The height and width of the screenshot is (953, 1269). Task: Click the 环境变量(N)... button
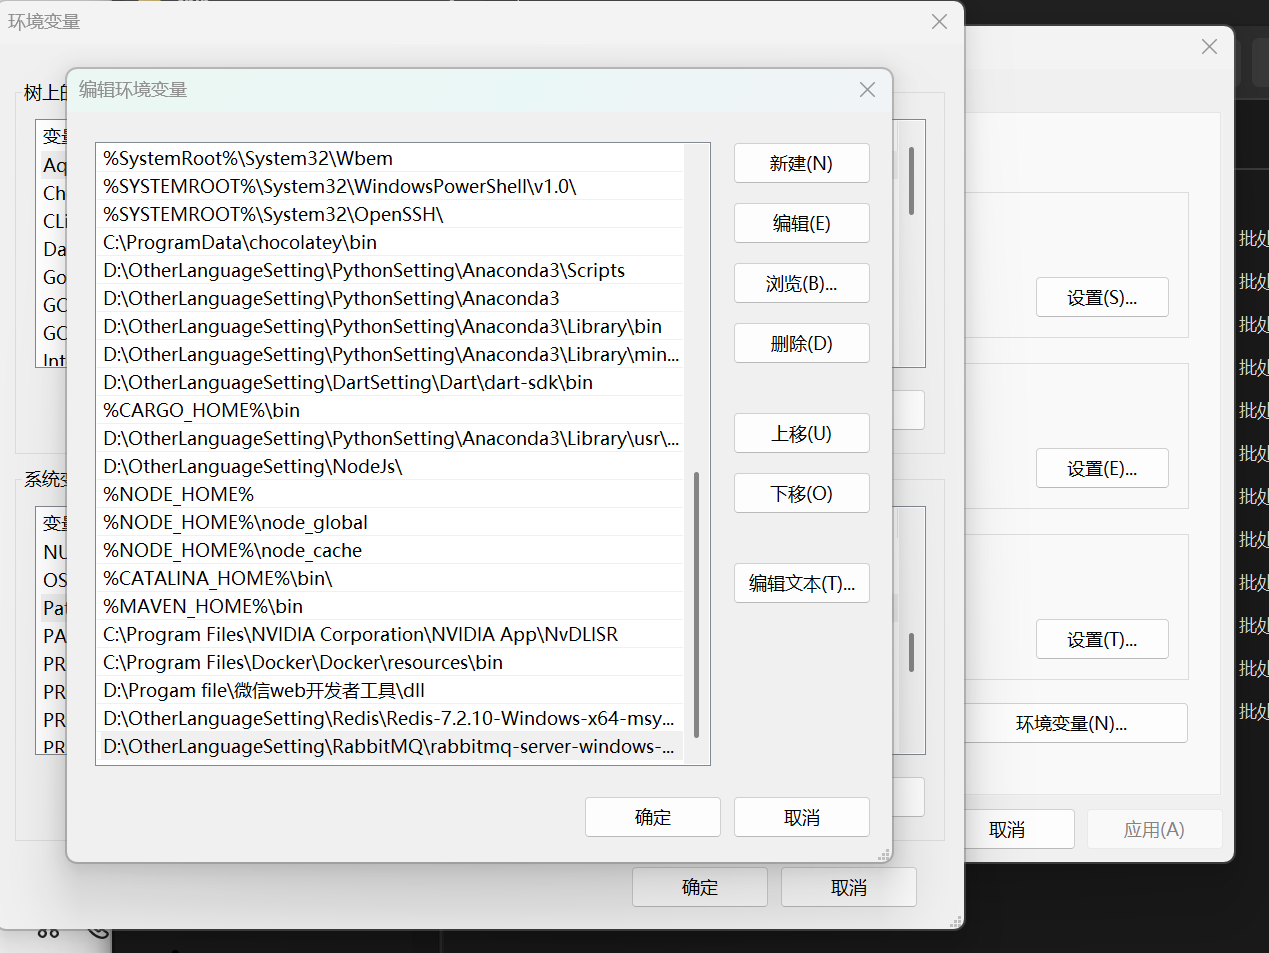tap(1071, 724)
